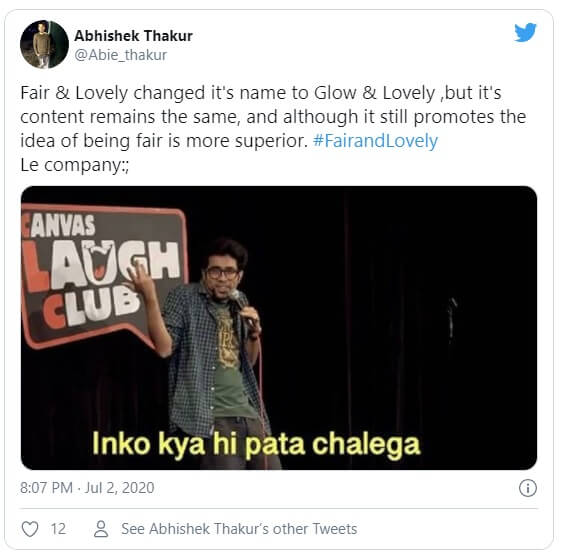Click the Twitter bird logo
Screen dimensions: 565x557
525,32
